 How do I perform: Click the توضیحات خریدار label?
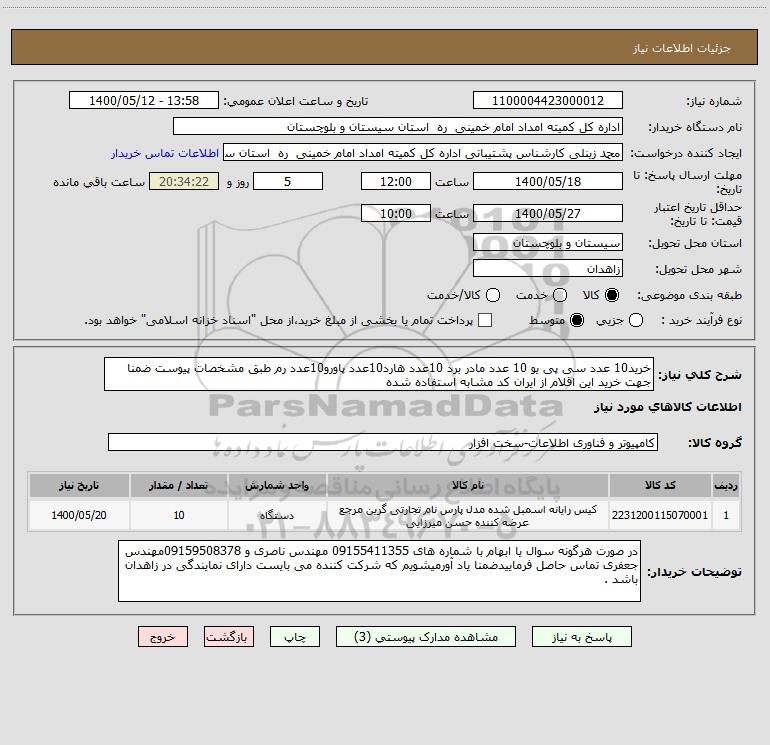point(694,572)
